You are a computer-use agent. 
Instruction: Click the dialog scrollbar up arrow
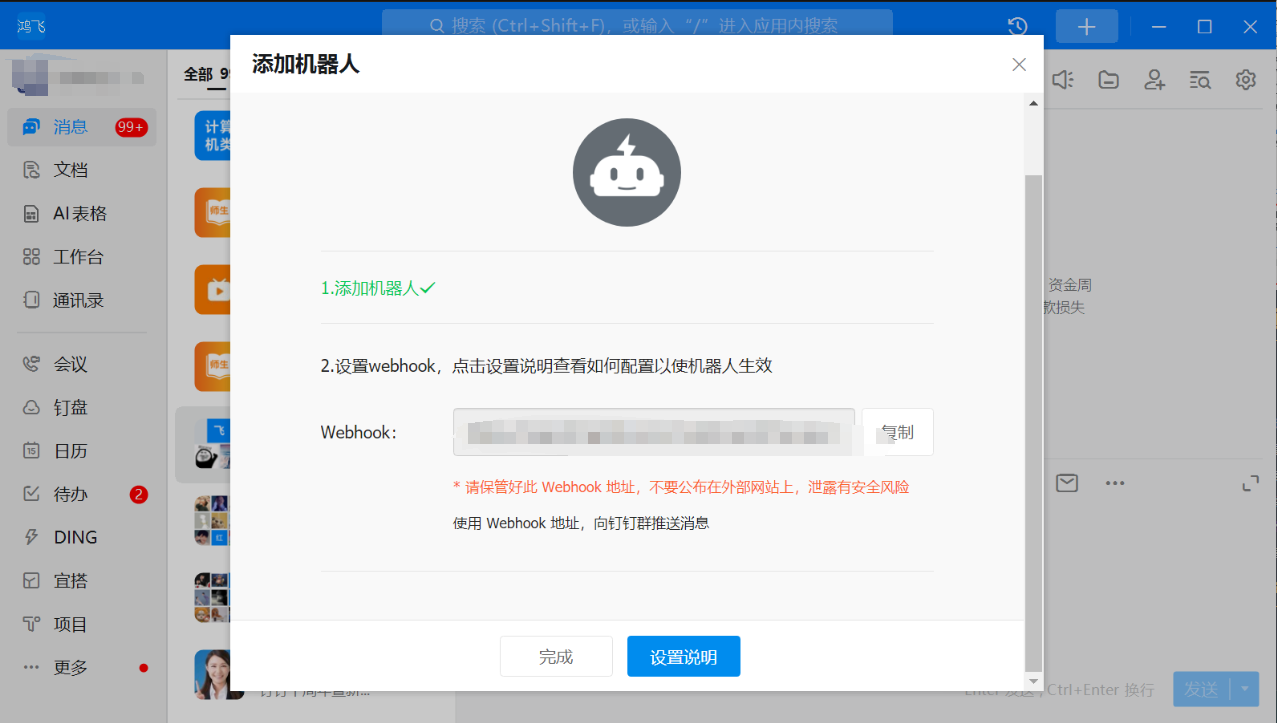[1033, 102]
